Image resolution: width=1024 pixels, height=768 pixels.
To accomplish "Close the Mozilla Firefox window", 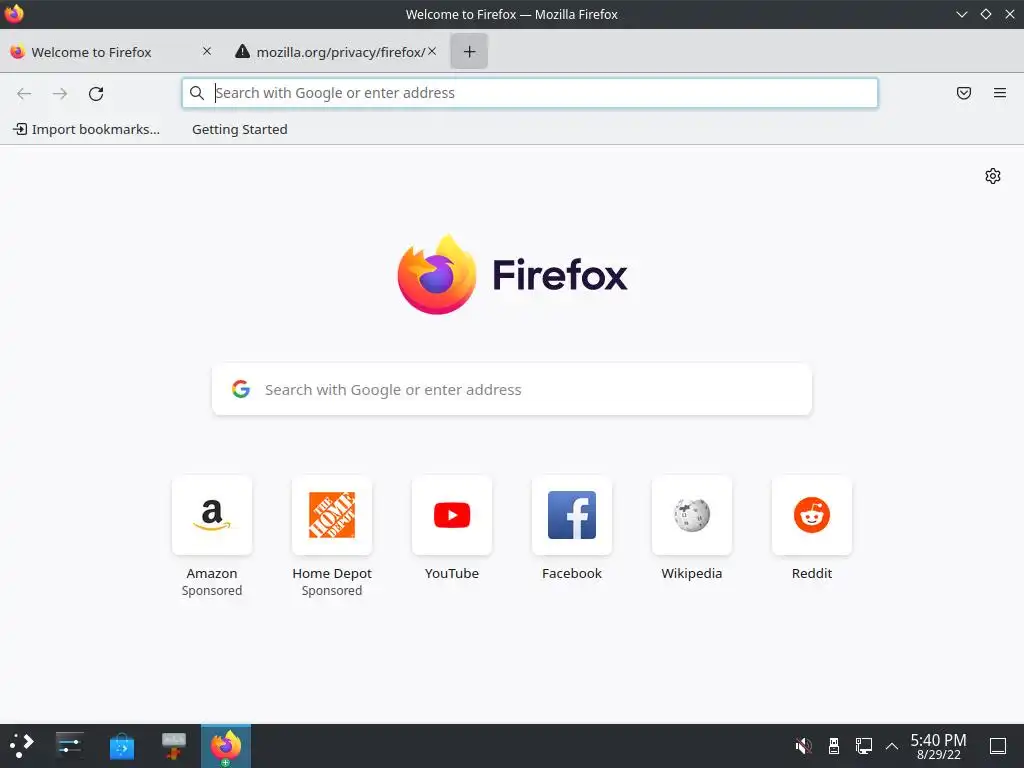I will pos(1010,14).
